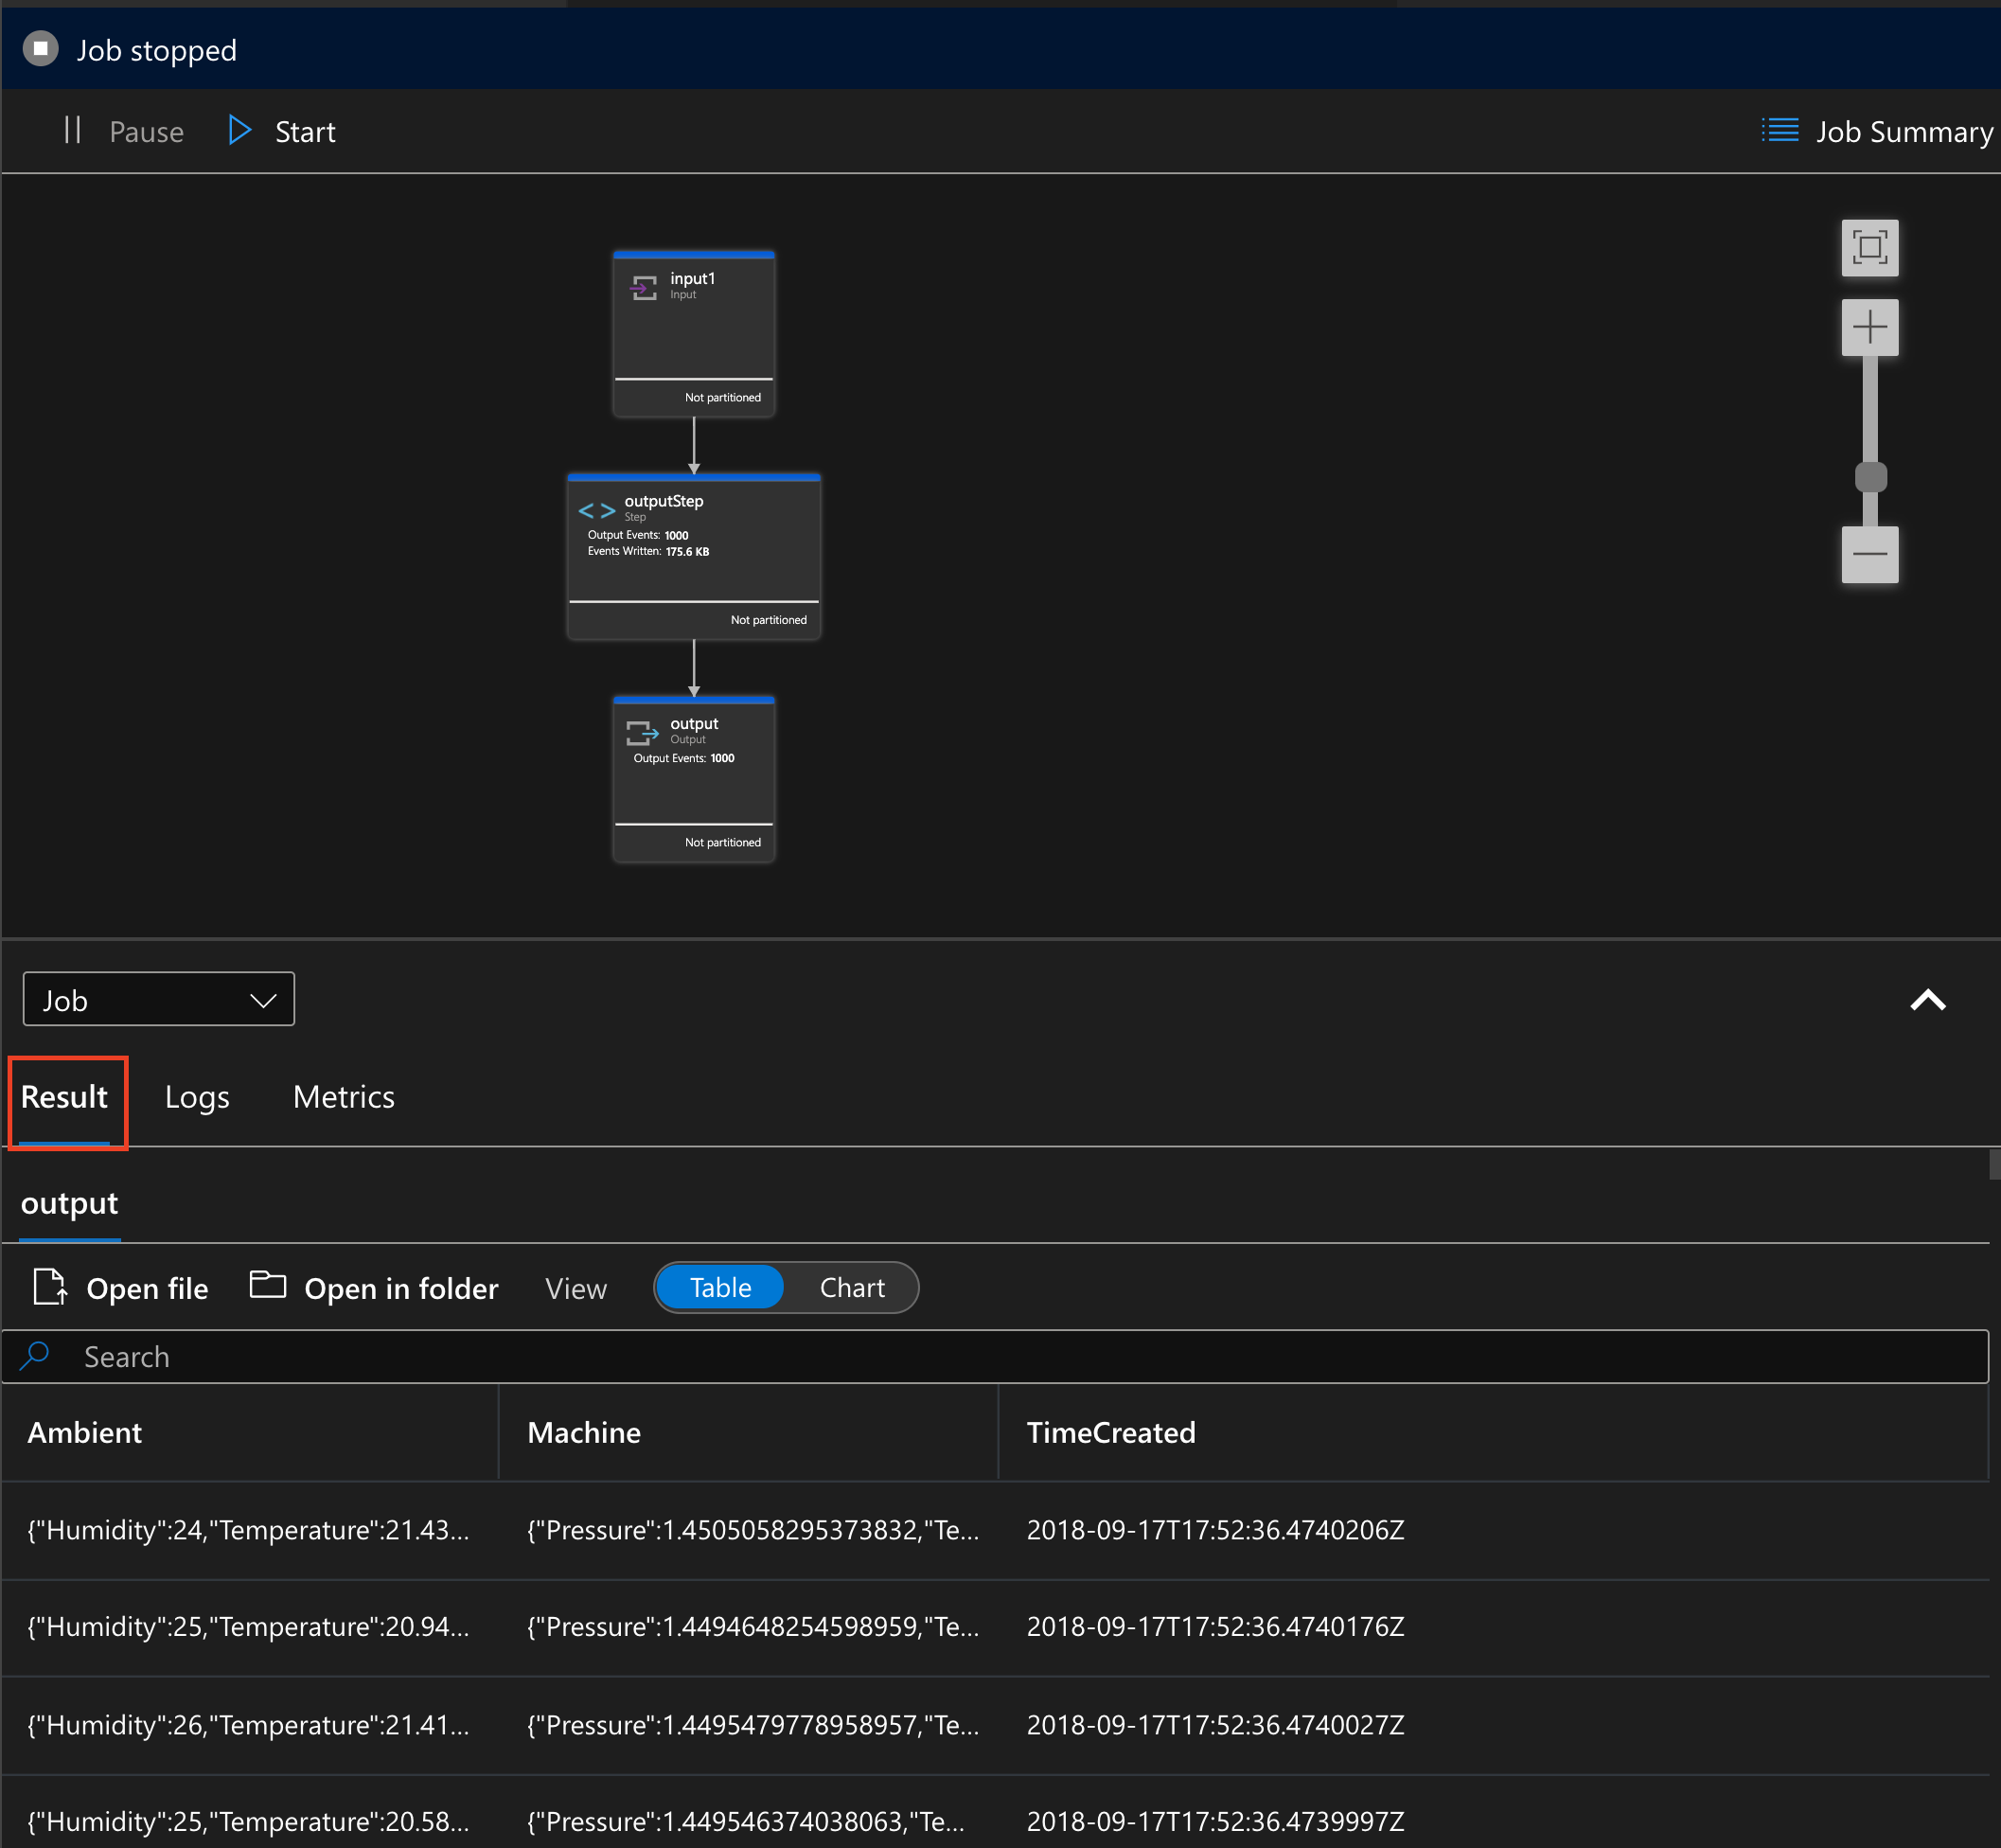Select the Logs tab
The height and width of the screenshot is (1848, 2001).
pos(197,1096)
